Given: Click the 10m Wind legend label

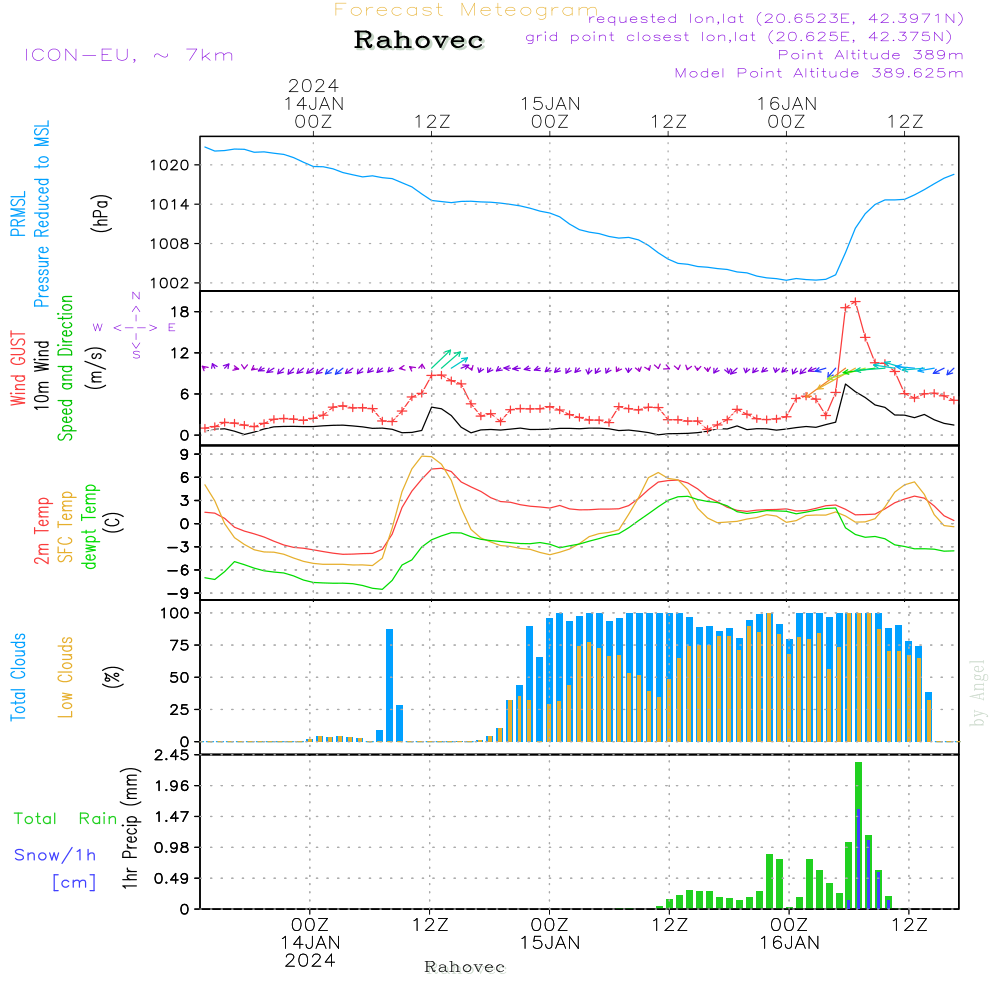Looking at the screenshot, I should pos(41,374).
